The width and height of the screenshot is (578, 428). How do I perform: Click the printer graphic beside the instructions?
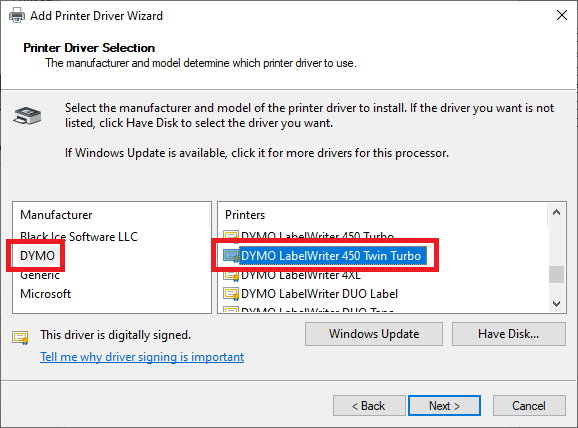coord(27,115)
